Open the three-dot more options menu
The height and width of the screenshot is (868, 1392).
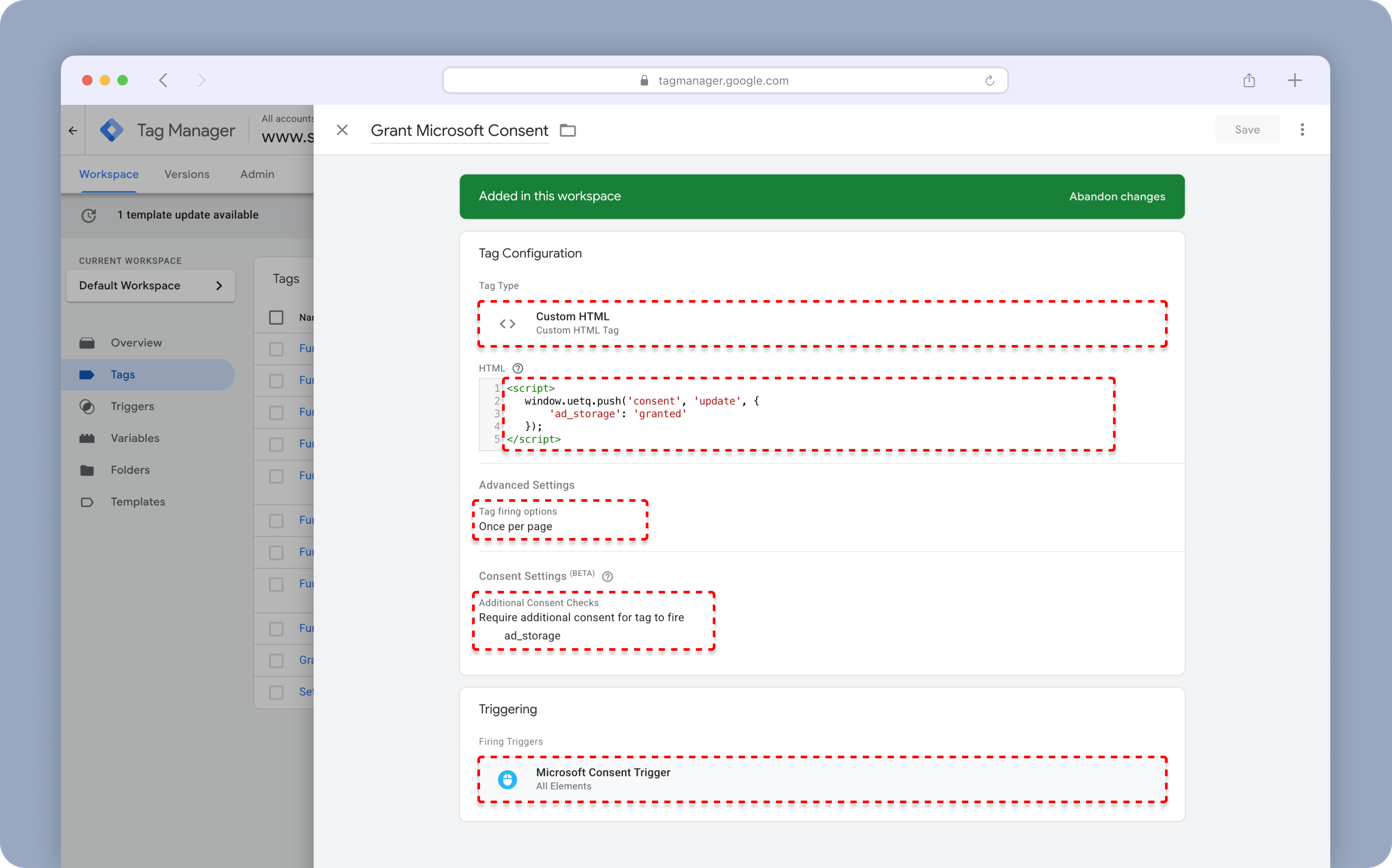(1302, 130)
